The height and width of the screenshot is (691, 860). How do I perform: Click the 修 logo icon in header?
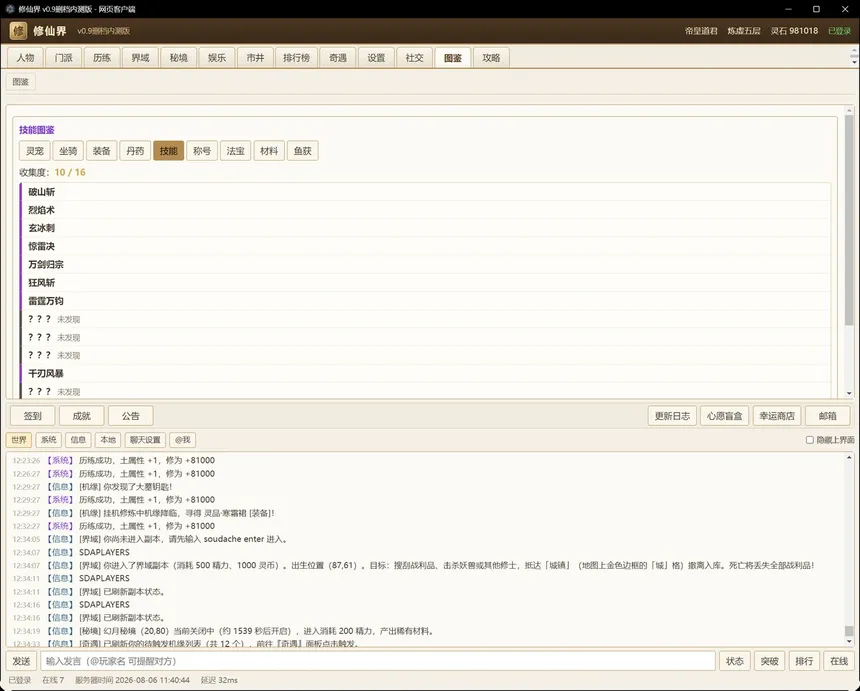point(18,31)
